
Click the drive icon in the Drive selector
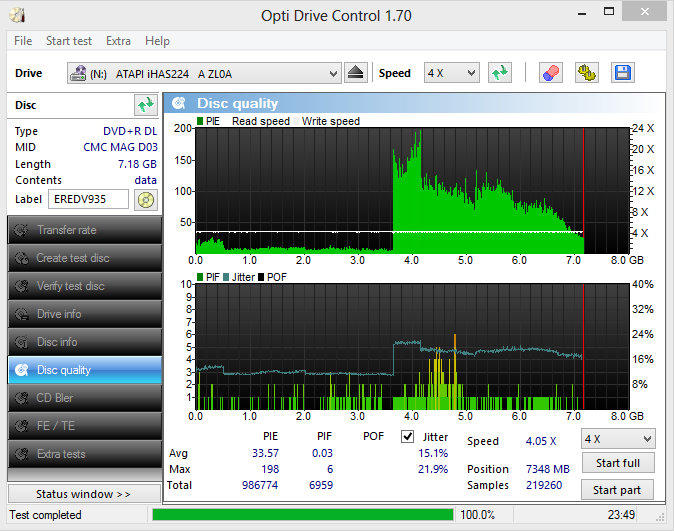[78, 74]
